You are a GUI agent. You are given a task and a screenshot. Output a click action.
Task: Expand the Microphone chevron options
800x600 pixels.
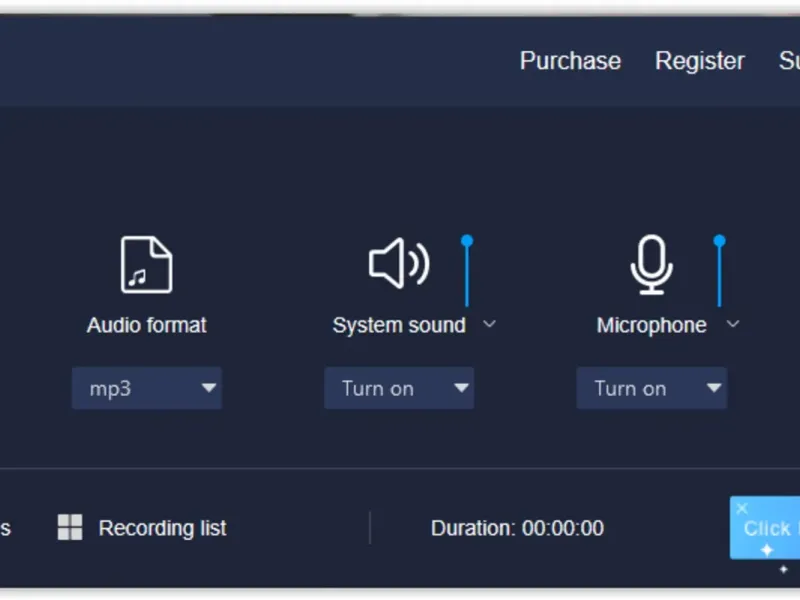pyautogui.click(x=733, y=324)
